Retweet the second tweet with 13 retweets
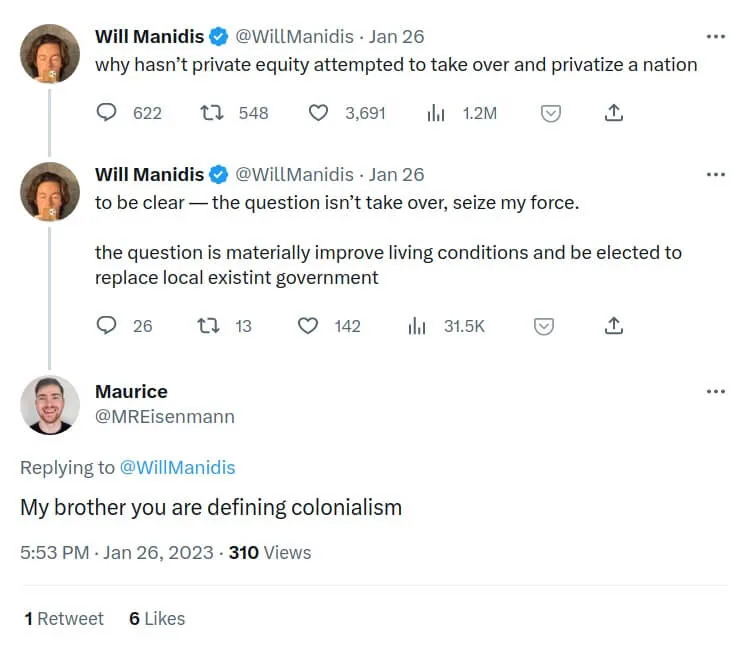 point(211,326)
